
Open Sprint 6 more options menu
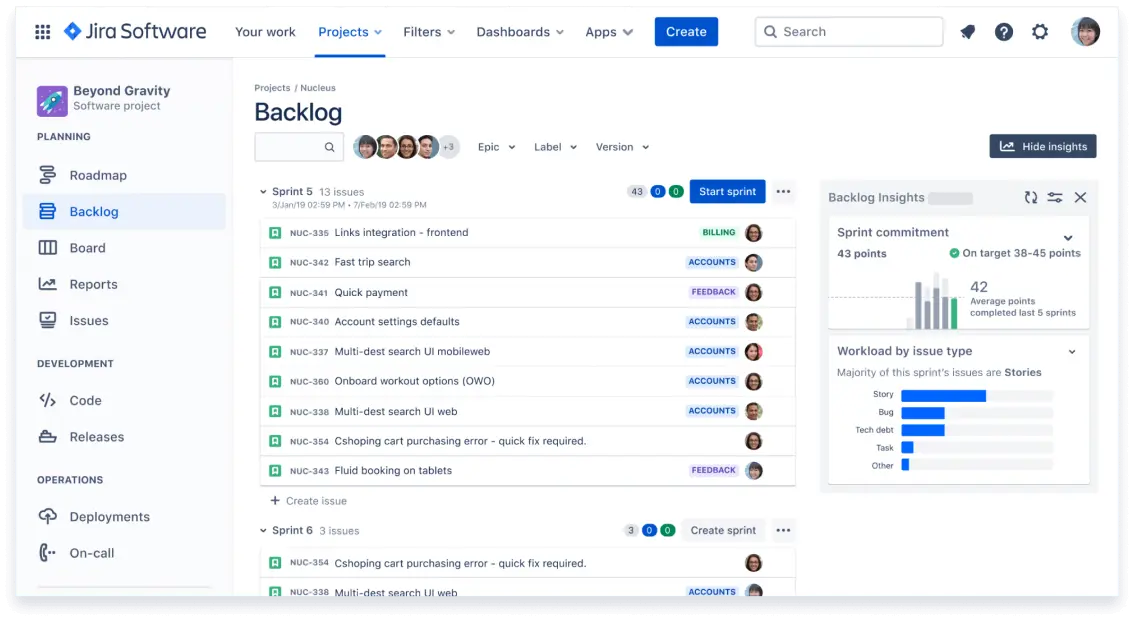coord(783,531)
